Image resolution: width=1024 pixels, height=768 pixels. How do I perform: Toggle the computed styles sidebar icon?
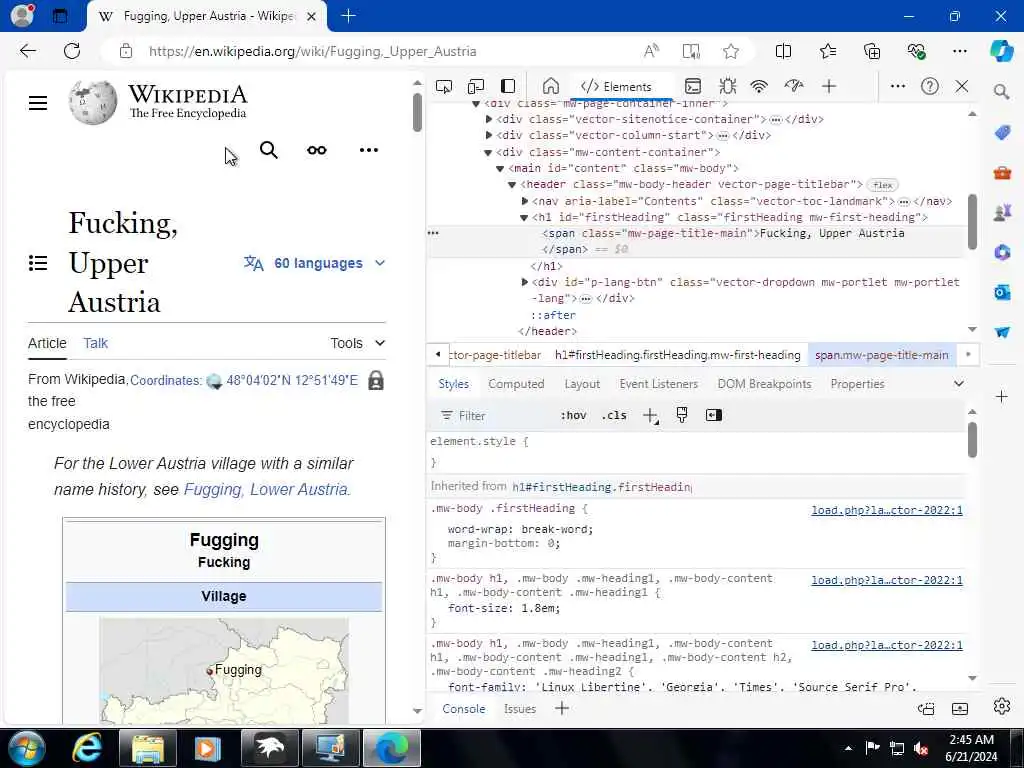coord(713,415)
